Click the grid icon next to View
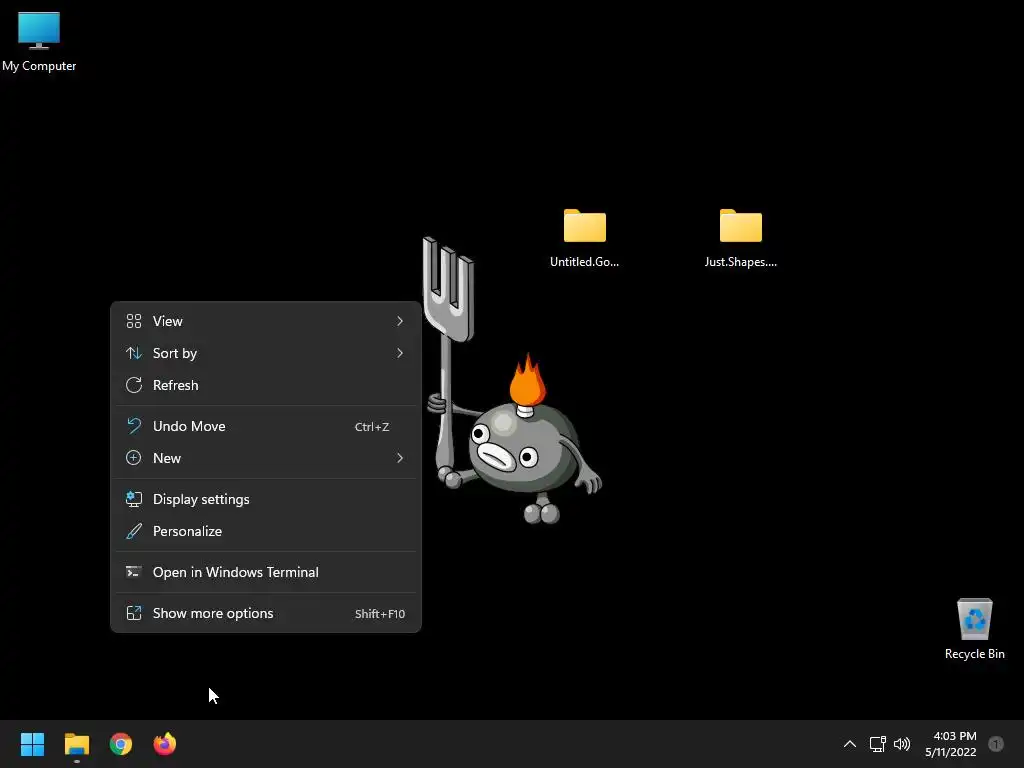1024x768 pixels. pos(133,321)
